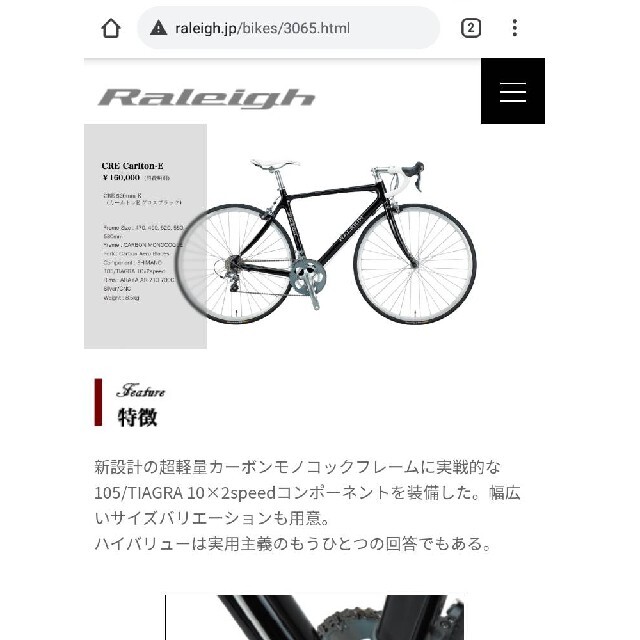Open the tab switcher showing 2 tabs
The width and height of the screenshot is (640, 640).
471,28
